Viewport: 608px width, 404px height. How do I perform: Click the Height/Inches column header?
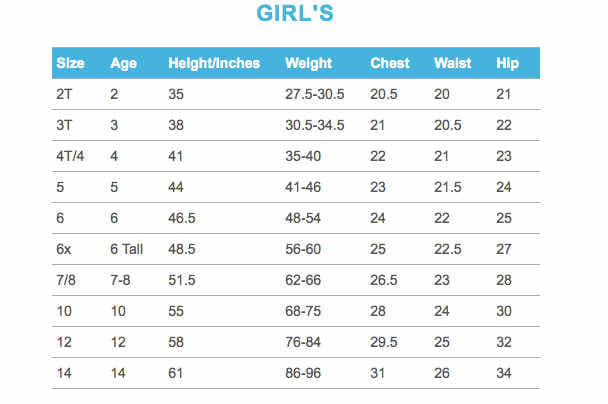tap(214, 63)
